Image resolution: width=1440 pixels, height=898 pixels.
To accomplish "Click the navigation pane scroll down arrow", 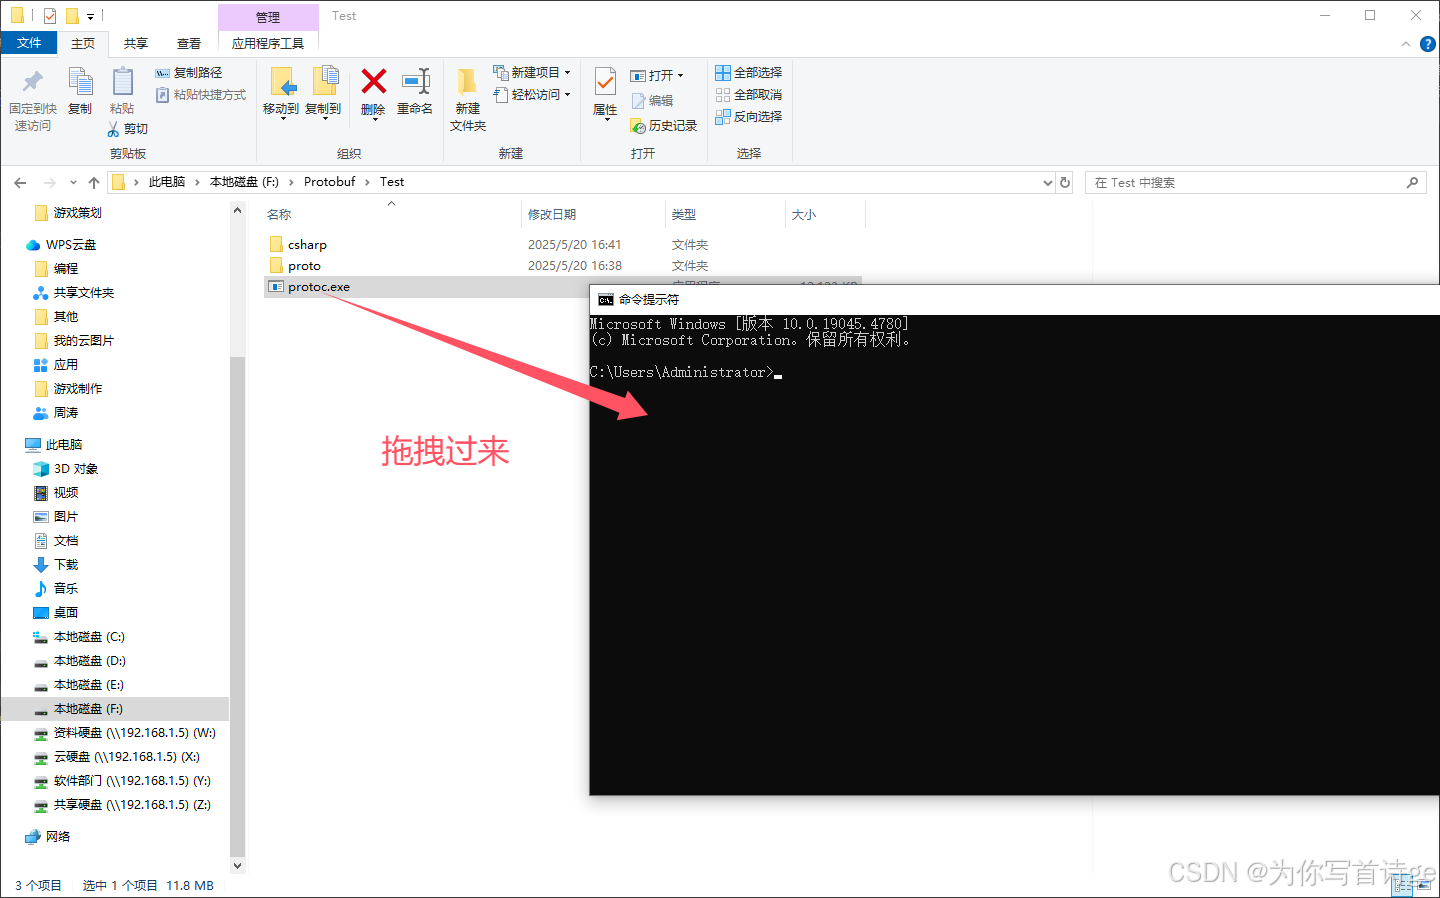I will 237,866.
